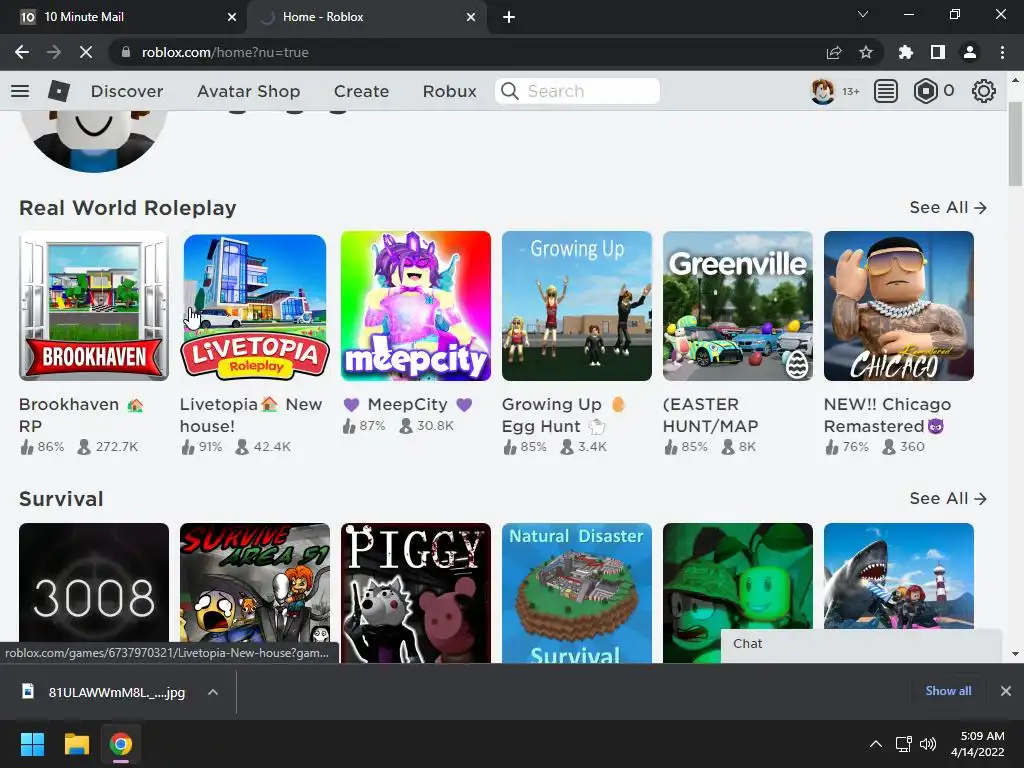
Task: Open a new browser tab
Action: pyautogui.click(x=509, y=17)
